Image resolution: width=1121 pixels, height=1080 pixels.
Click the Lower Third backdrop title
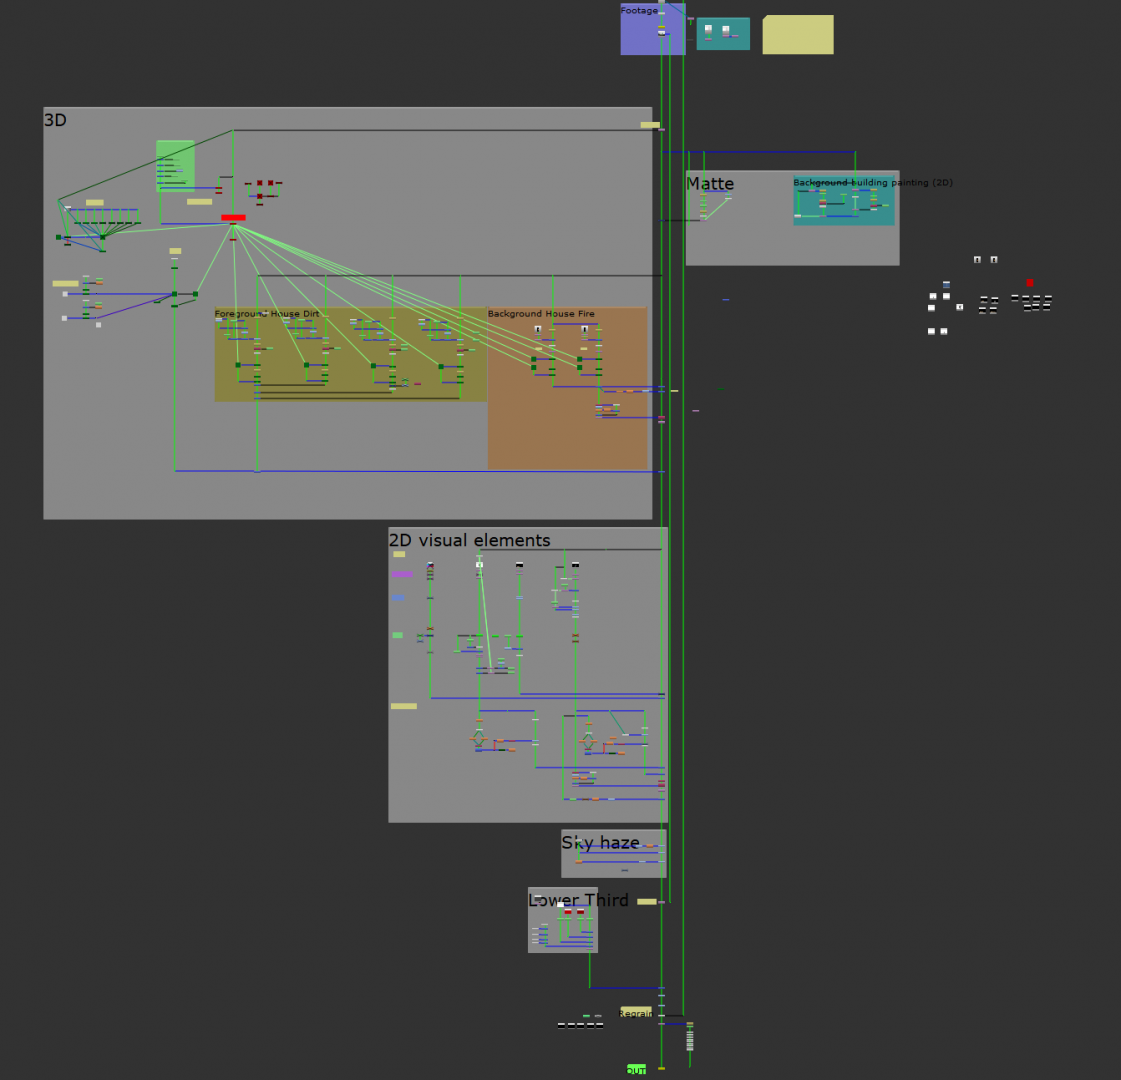(x=578, y=900)
